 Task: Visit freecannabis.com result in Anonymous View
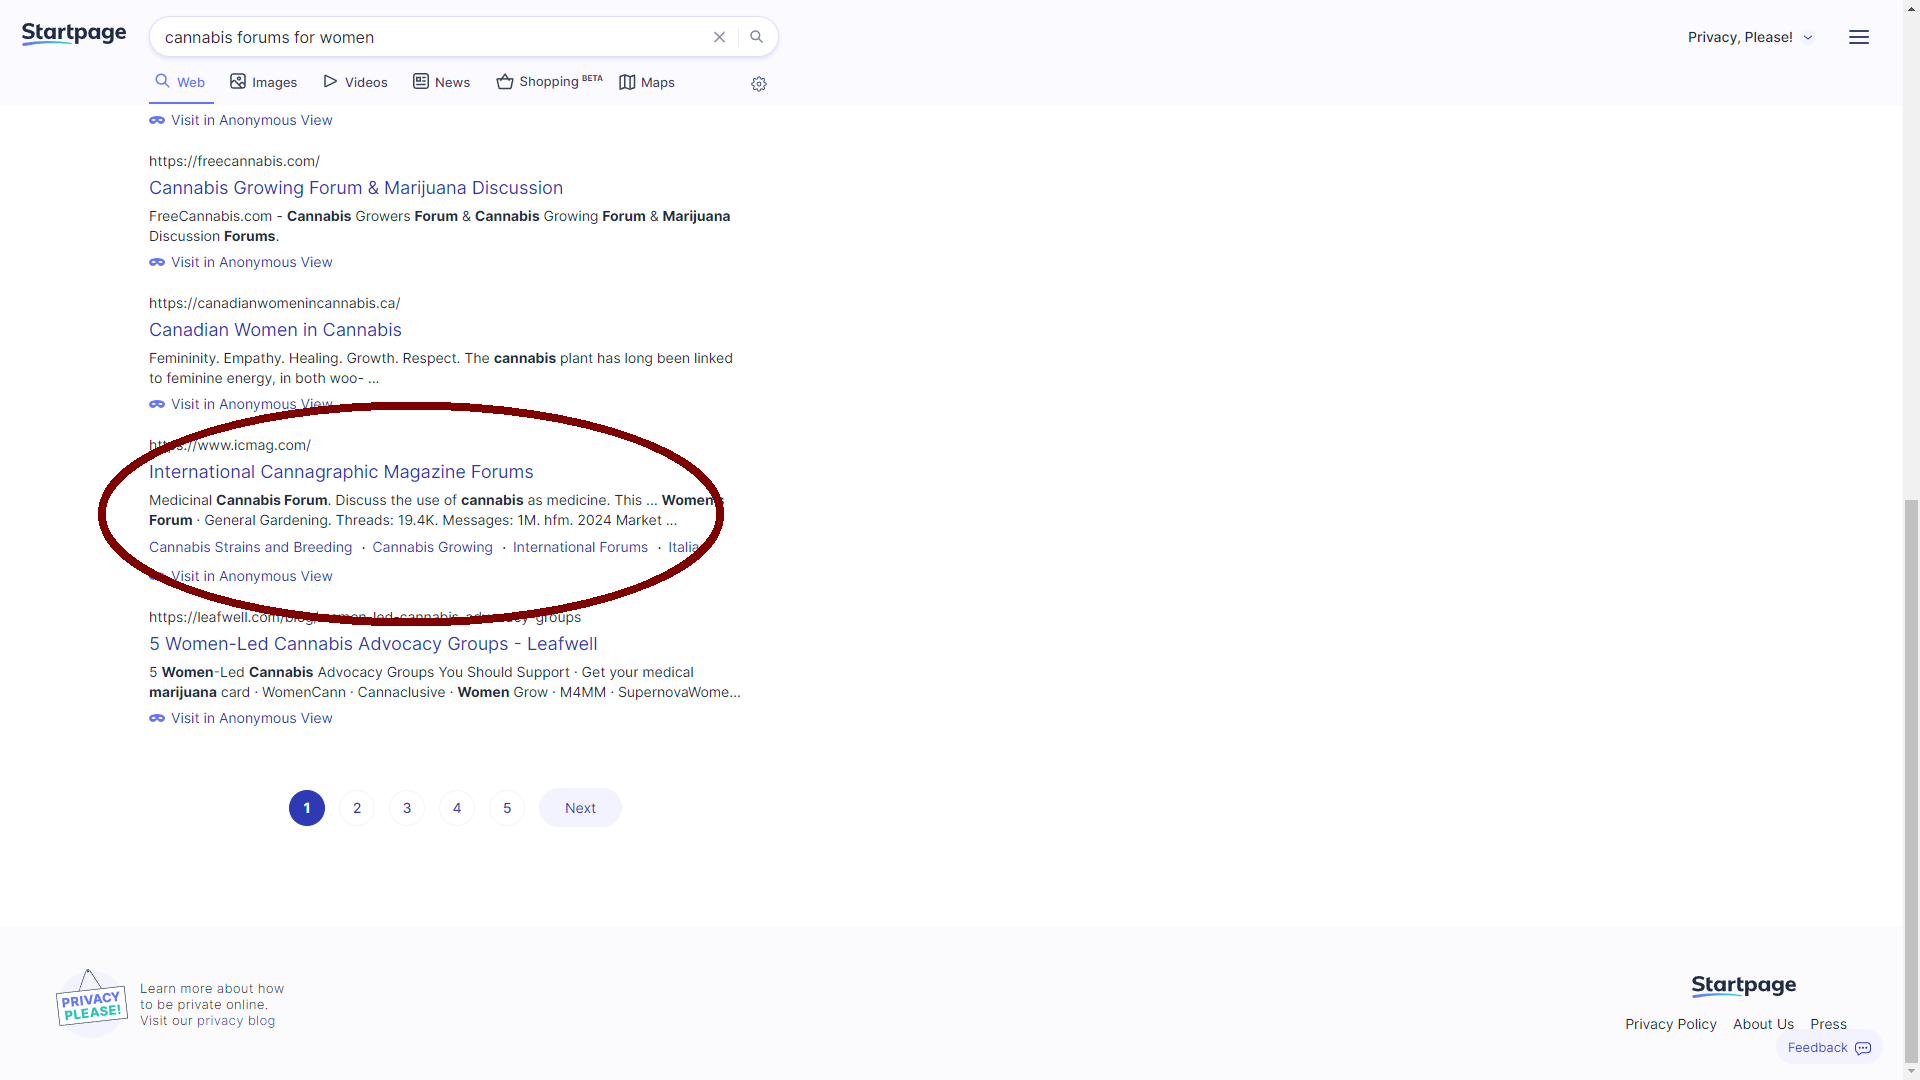point(241,262)
